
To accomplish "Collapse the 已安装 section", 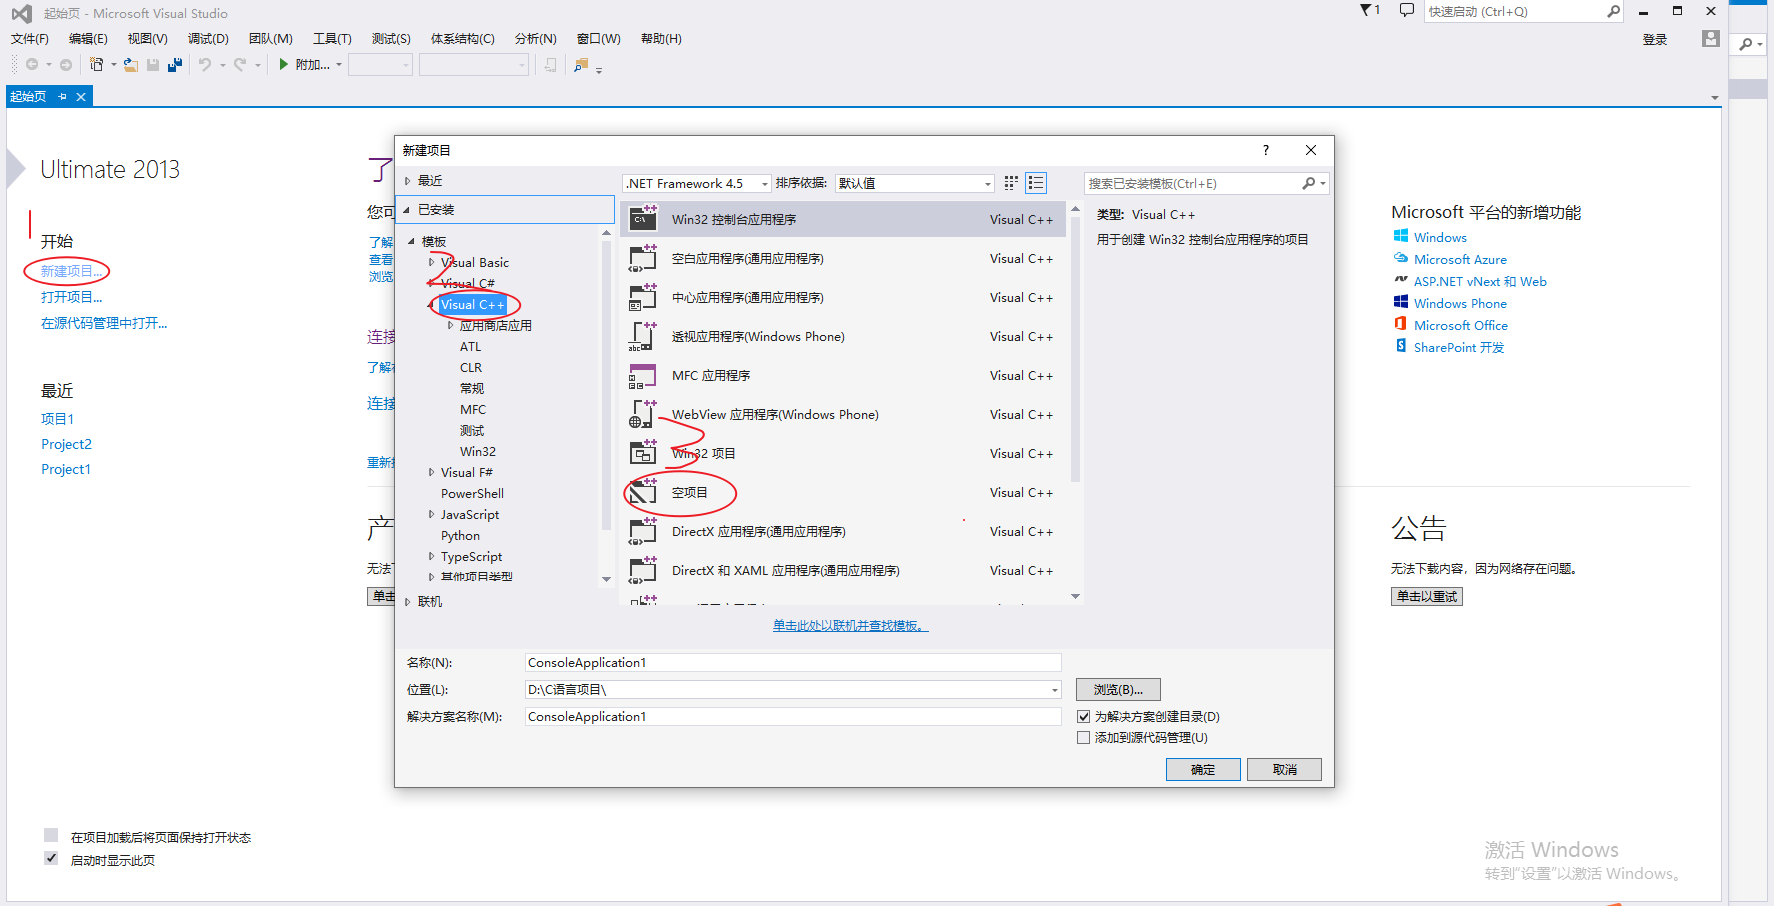I will [x=407, y=210].
